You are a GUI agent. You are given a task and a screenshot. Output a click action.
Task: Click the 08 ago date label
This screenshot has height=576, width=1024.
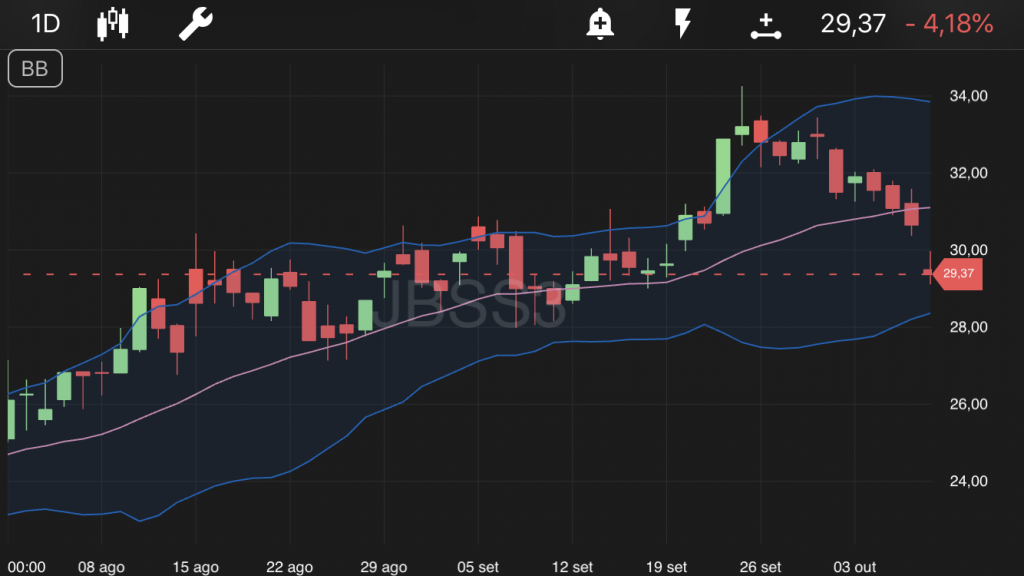pyautogui.click(x=101, y=567)
